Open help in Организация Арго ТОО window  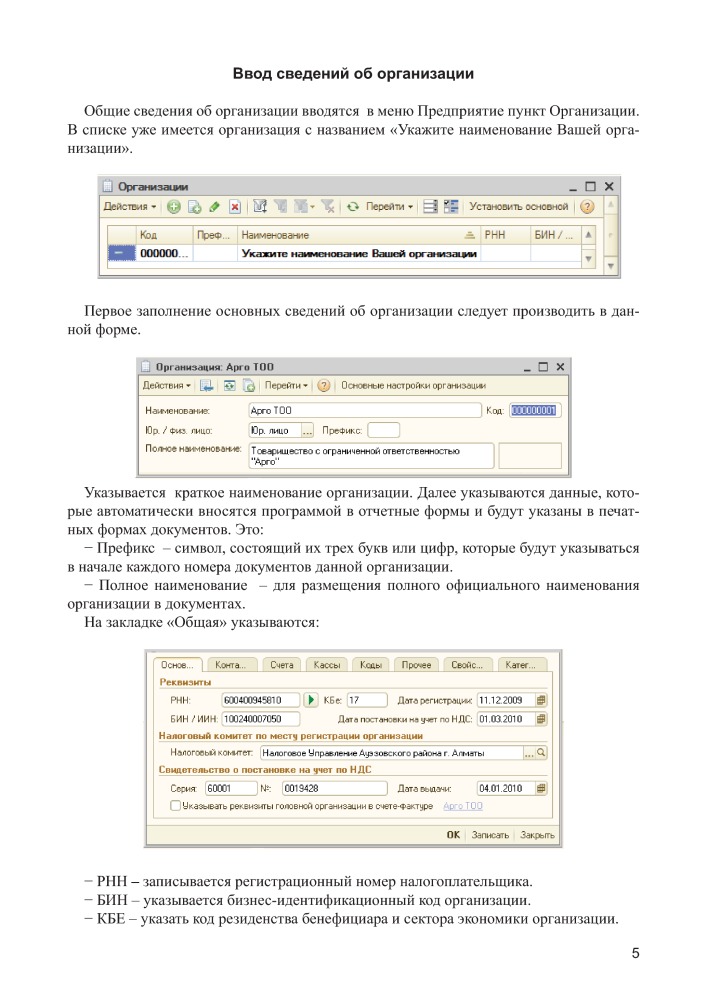(x=324, y=386)
